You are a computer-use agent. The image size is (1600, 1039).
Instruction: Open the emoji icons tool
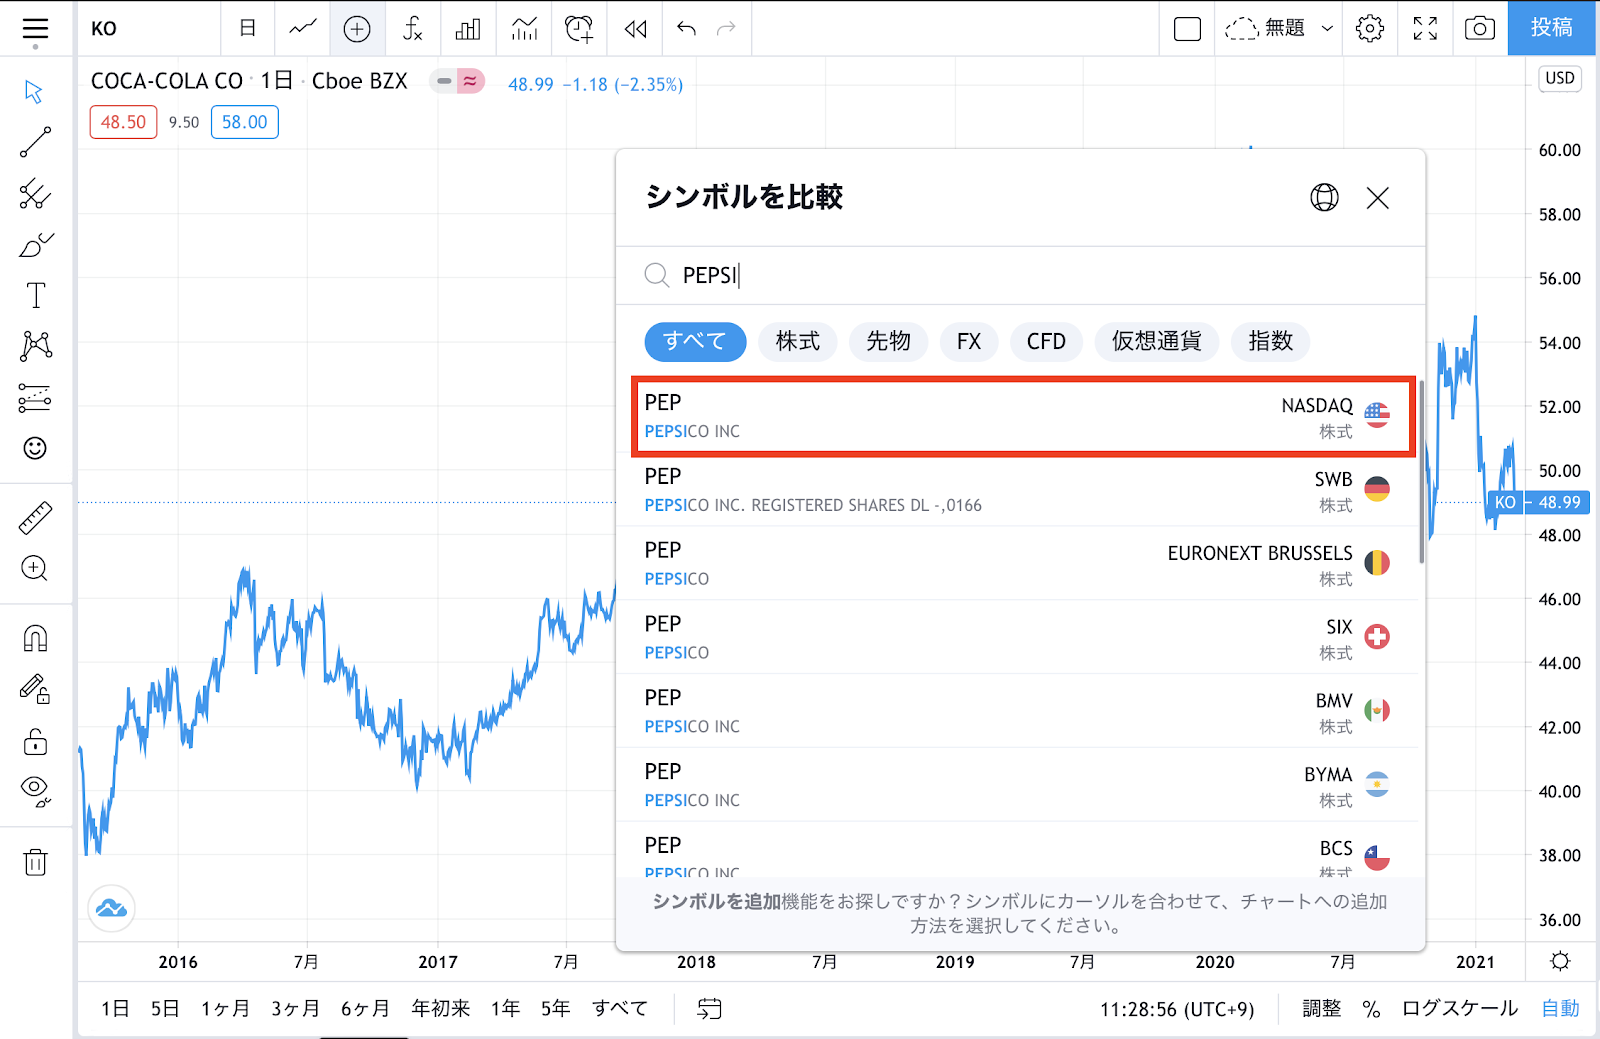pos(35,448)
